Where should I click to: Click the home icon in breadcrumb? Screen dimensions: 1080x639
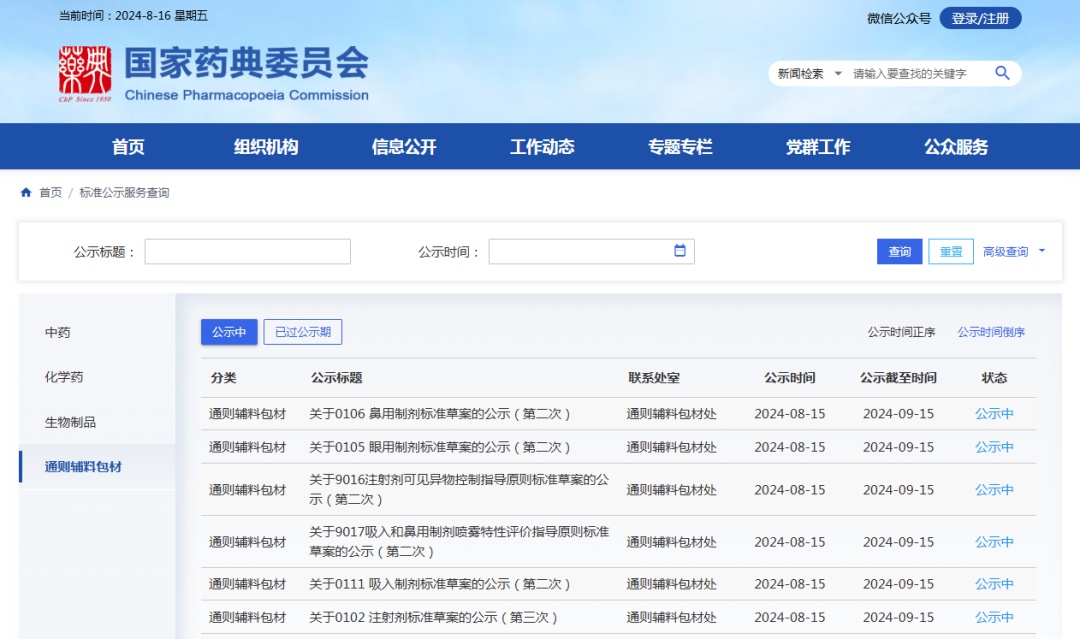(x=26, y=192)
